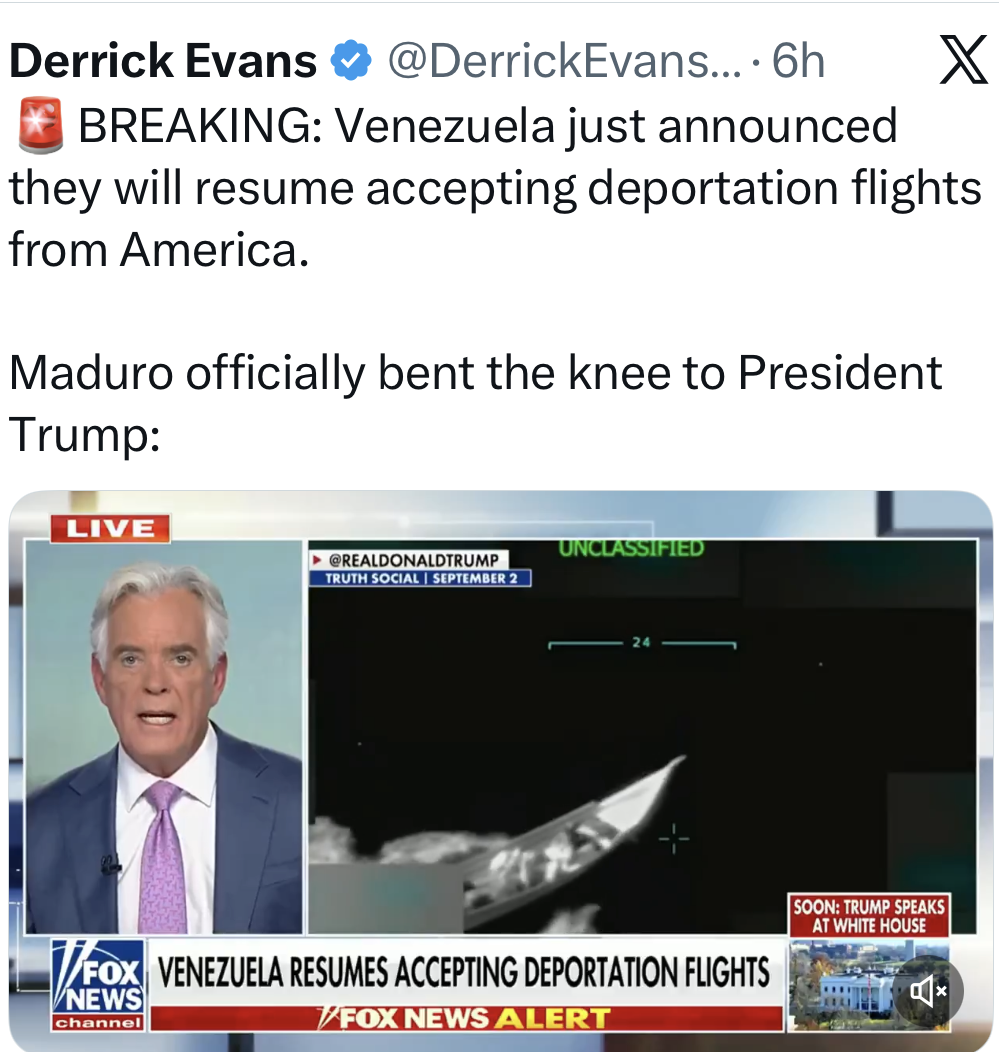This screenshot has width=999, height=1052.
Task: Click the red LIVE badge on the video
Action: tap(111, 528)
